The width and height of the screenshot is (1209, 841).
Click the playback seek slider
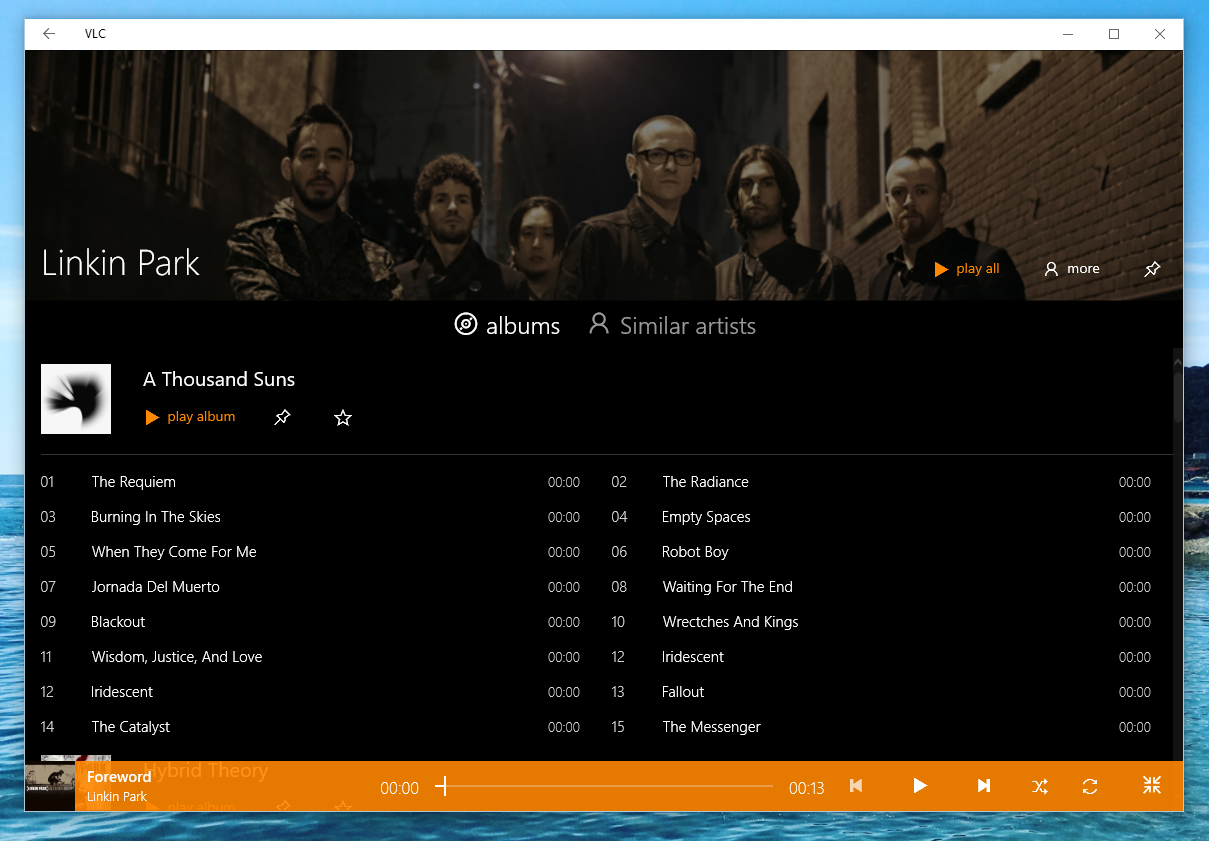click(x=606, y=787)
